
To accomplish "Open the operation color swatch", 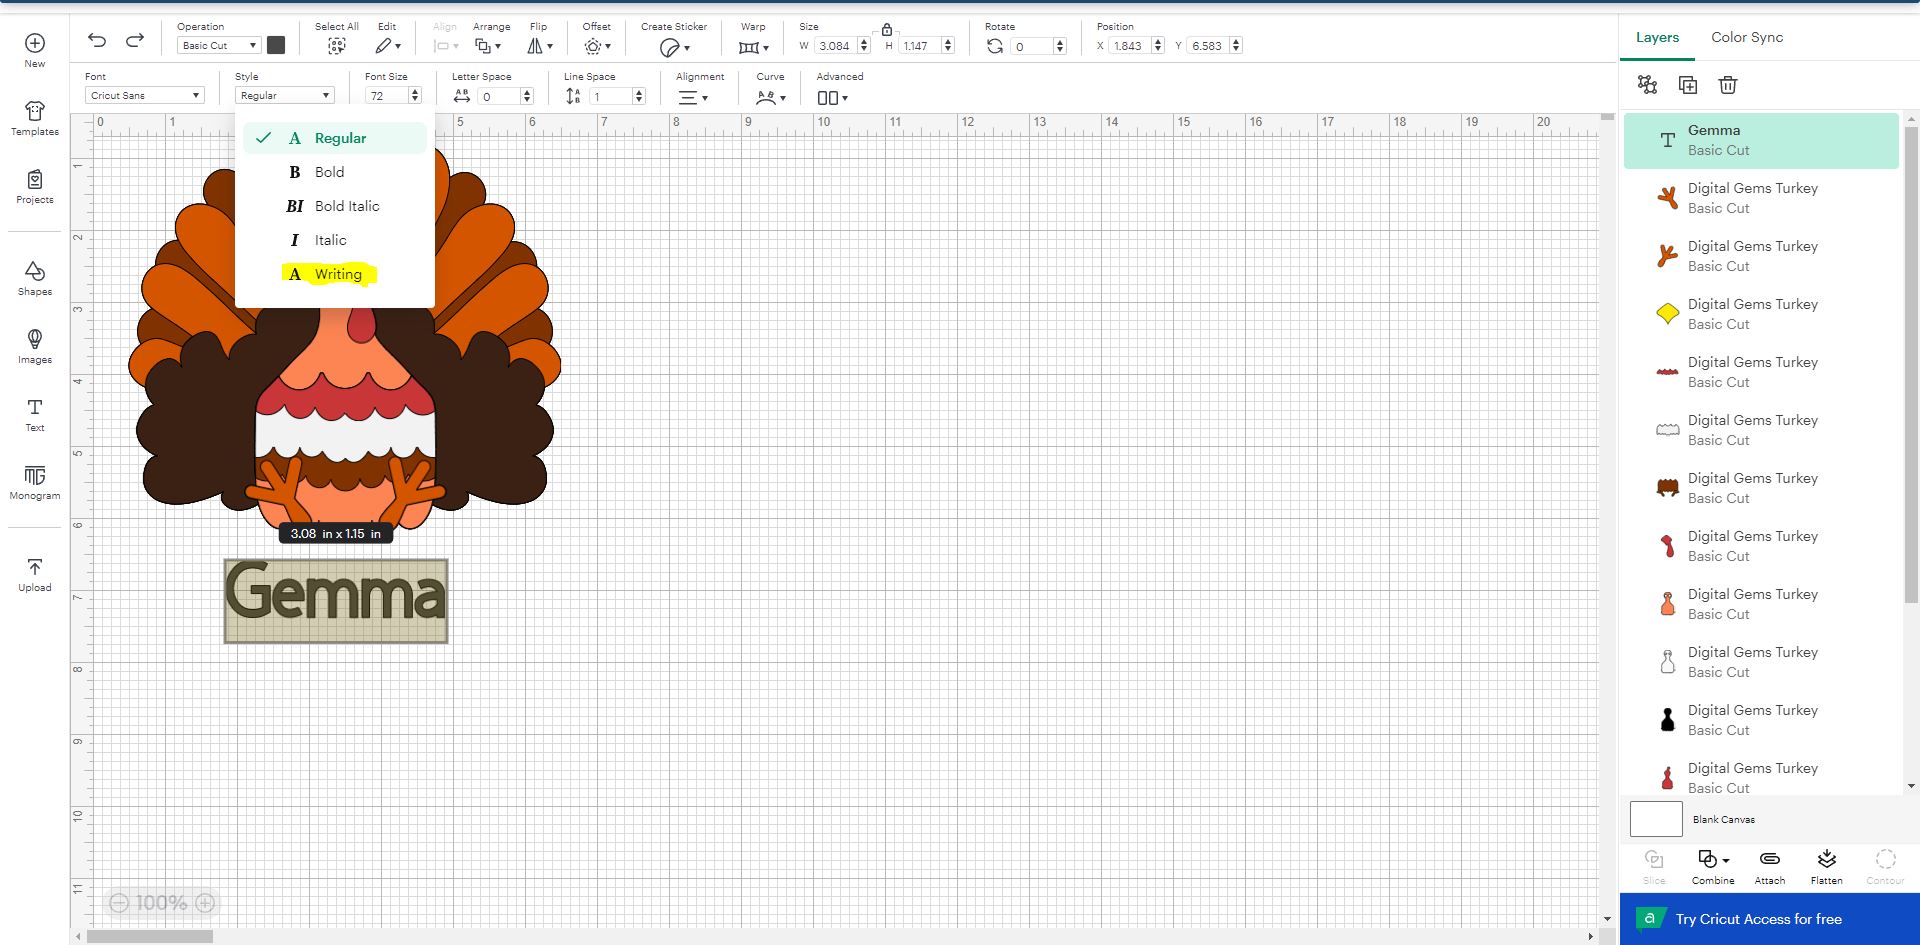I will 276,45.
